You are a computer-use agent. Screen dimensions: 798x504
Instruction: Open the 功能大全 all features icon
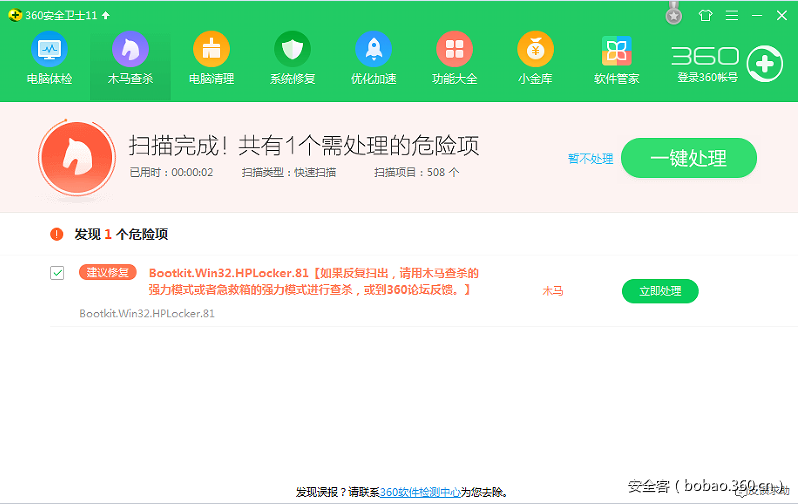(454, 50)
